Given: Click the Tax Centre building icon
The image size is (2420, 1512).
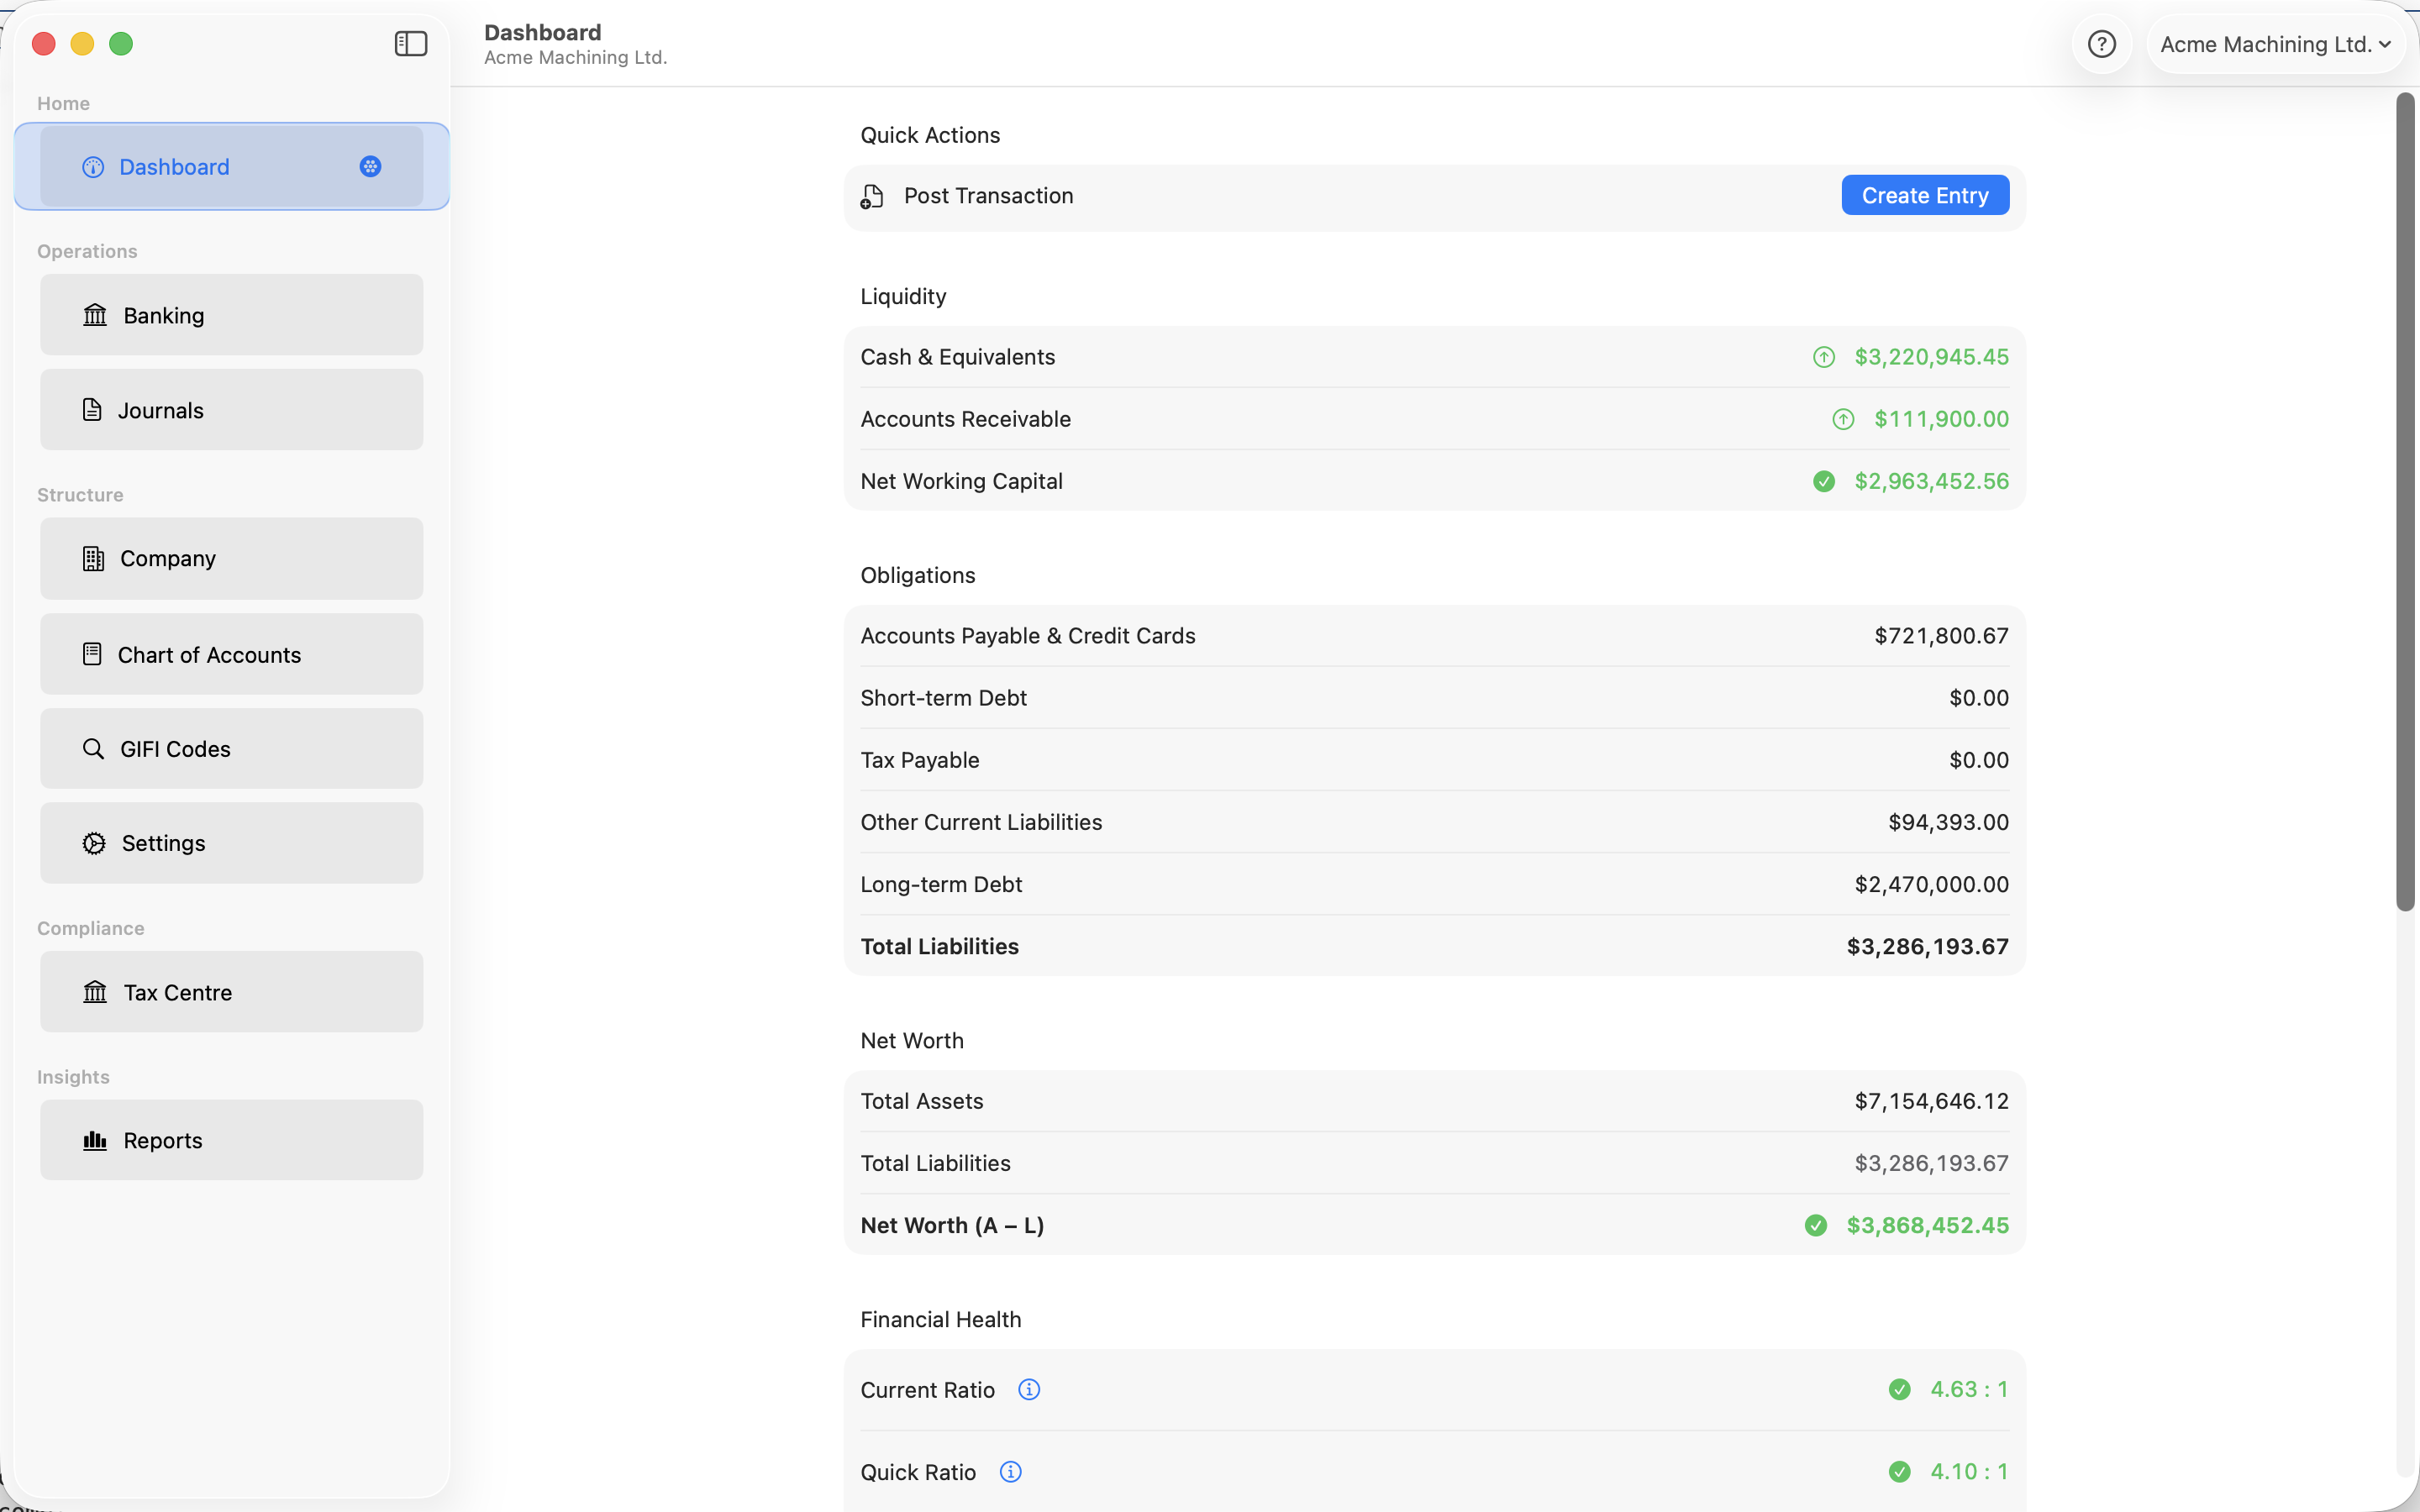Looking at the screenshot, I should click(95, 992).
